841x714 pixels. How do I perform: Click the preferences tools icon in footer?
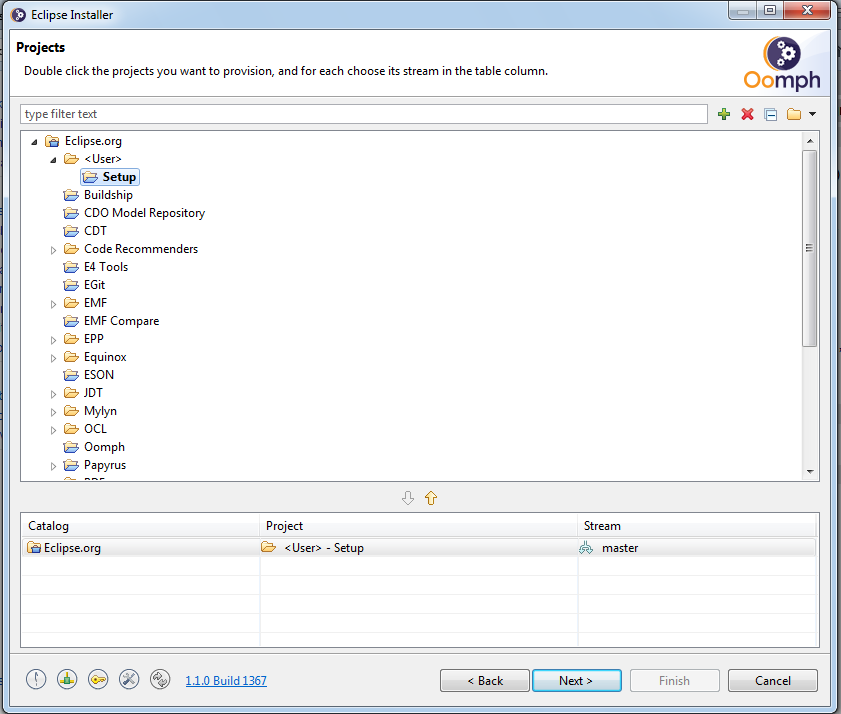pos(129,680)
